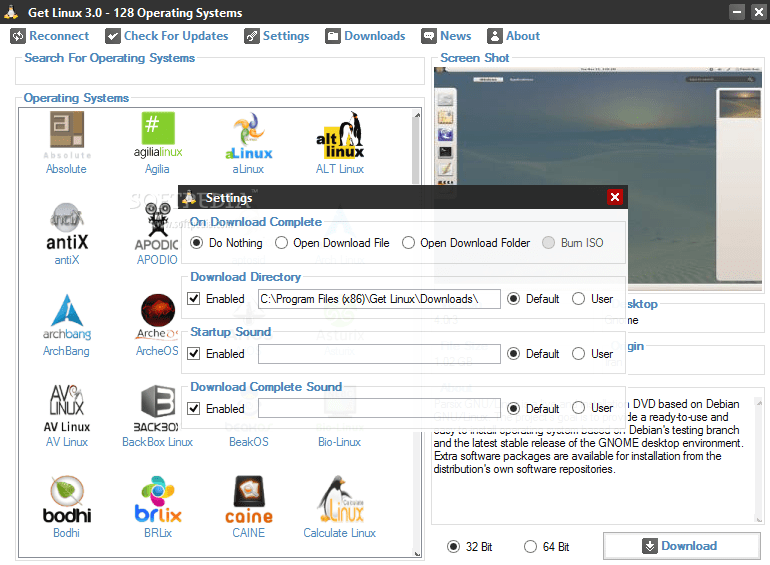Choose User for Startup Sound
Screen dimensions: 770x565
pos(578,353)
